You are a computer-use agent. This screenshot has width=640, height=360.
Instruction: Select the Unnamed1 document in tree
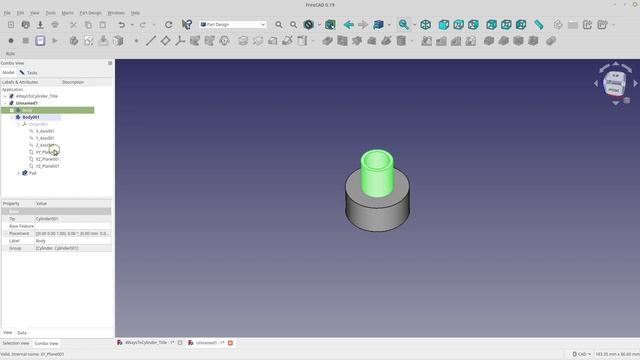click(x=27, y=103)
